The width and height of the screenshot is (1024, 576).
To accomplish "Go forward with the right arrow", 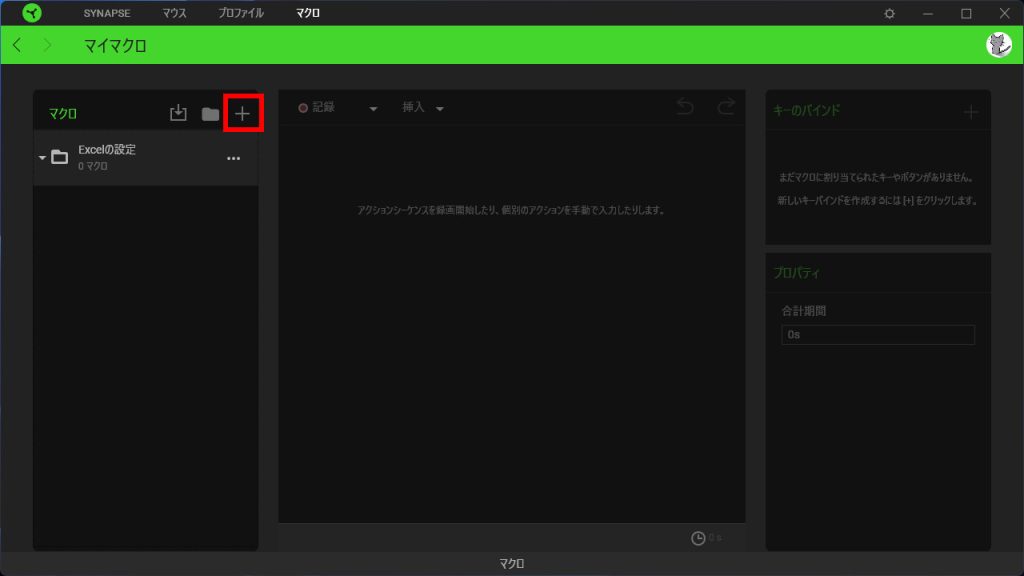I will [x=47, y=45].
